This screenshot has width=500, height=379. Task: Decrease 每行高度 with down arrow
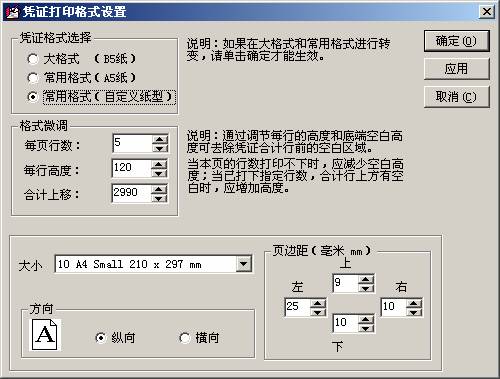pyautogui.click(x=159, y=173)
